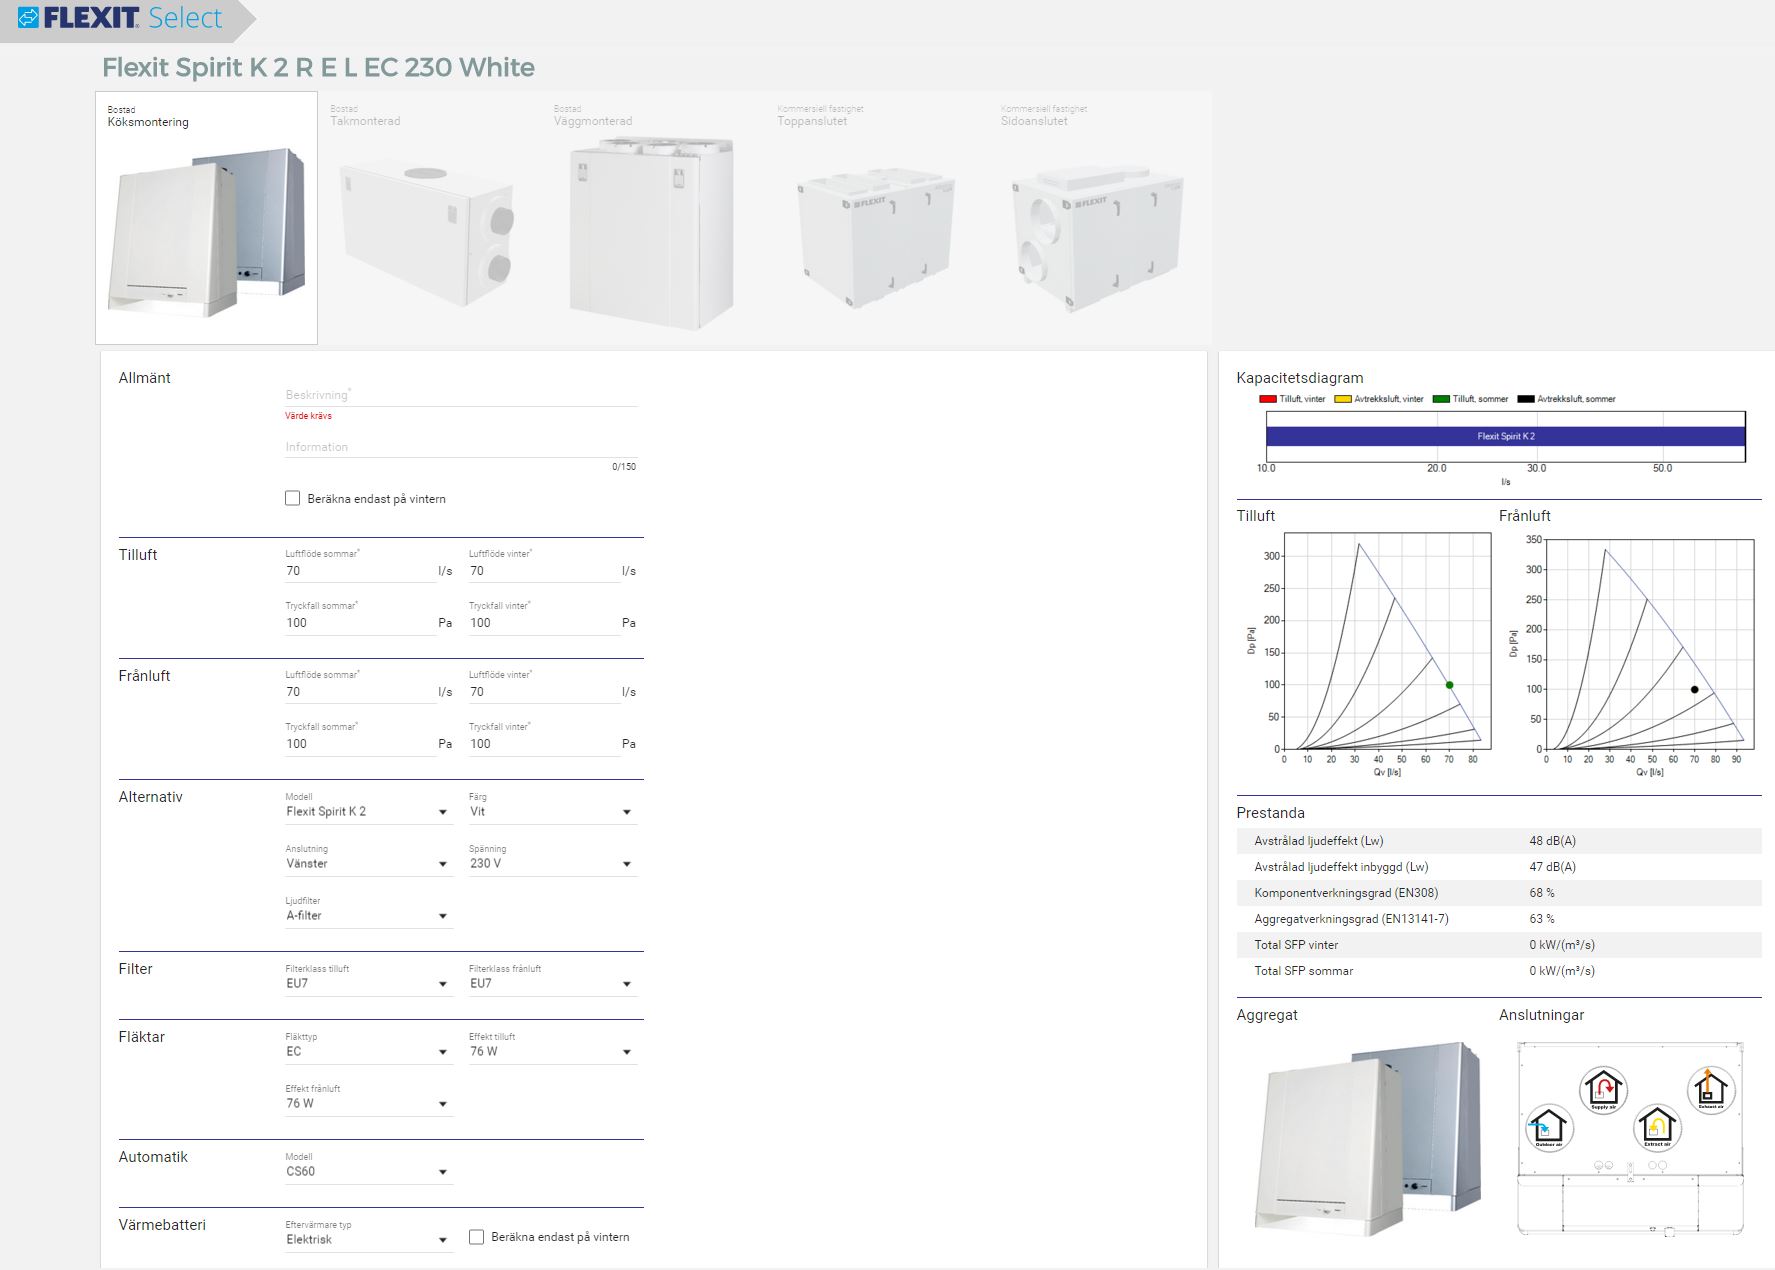Click the product title Flexit Spirit K 2 R E L EC 230 White
Screen dimensions: 1775x1270
click(318, 67)
